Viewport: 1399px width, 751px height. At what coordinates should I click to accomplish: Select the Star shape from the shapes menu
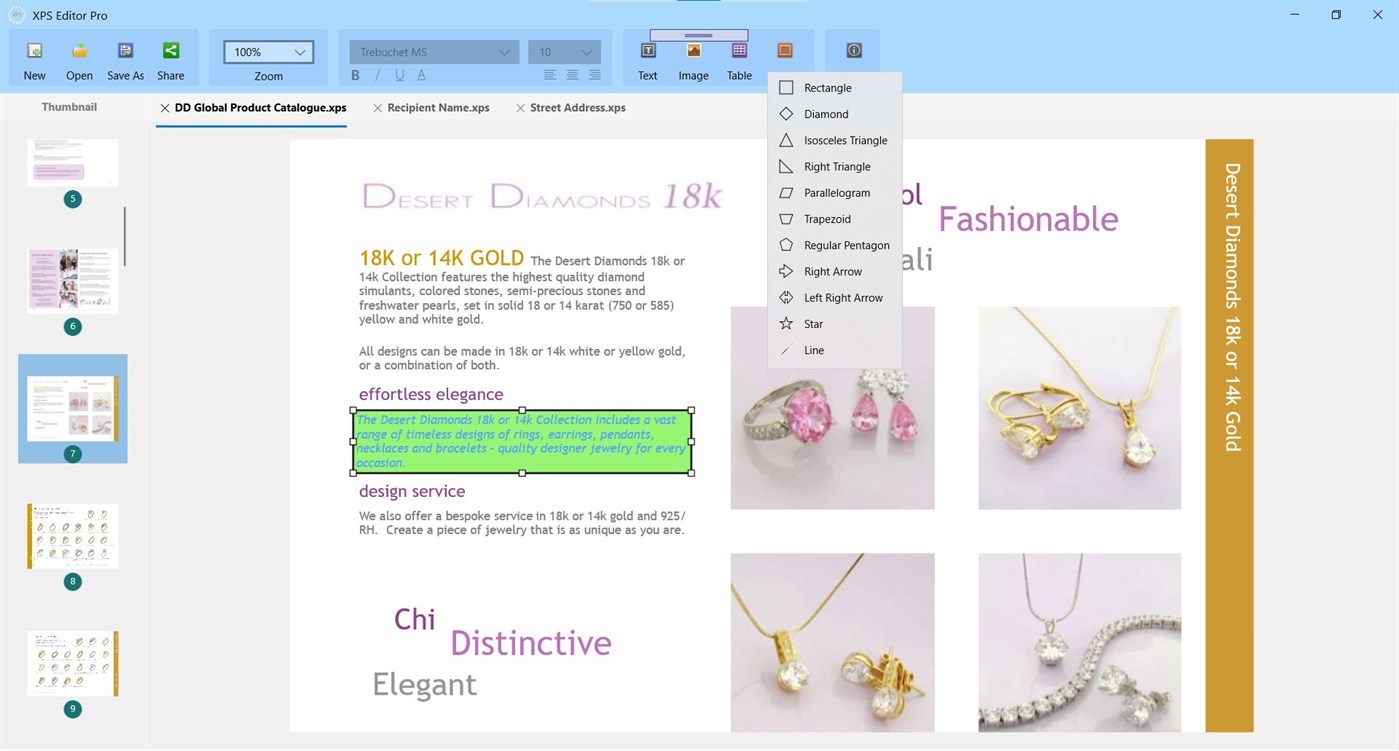pos(812,323)
